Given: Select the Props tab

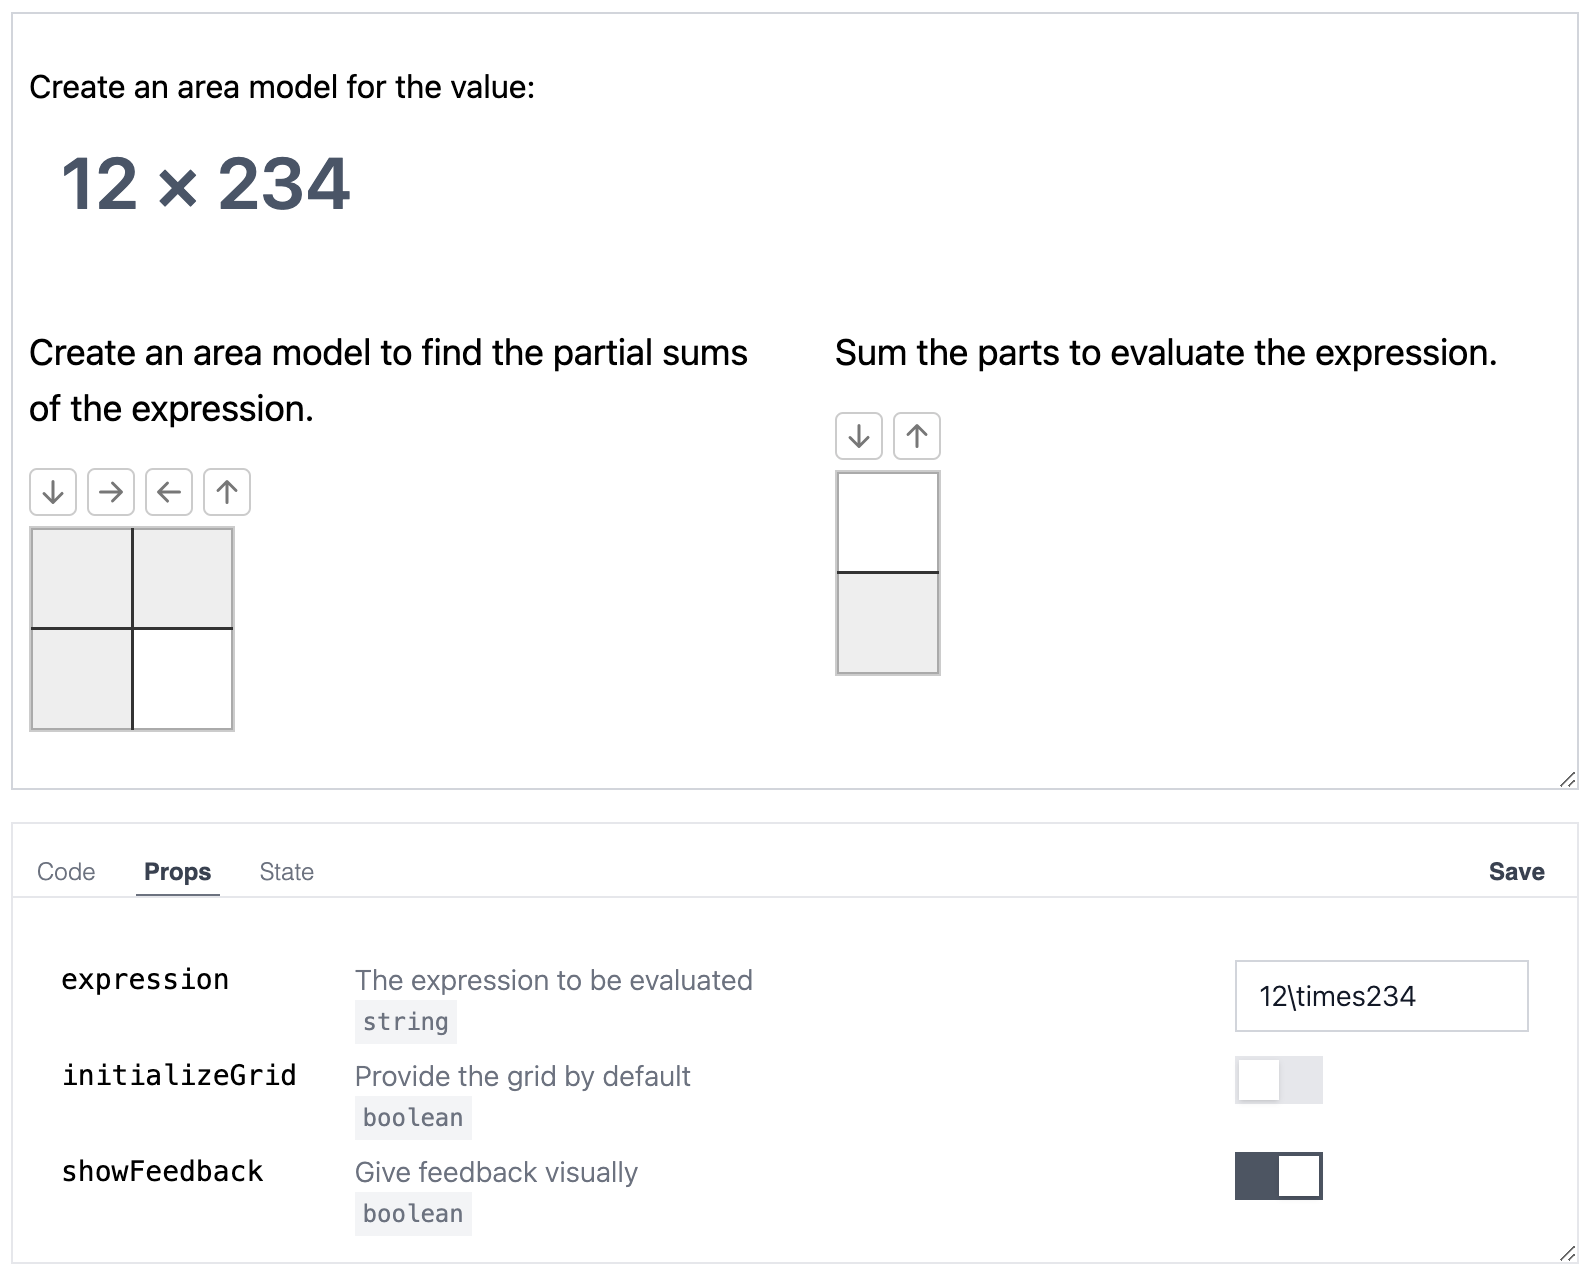Looking at the screenshot, I should (177, 872).
